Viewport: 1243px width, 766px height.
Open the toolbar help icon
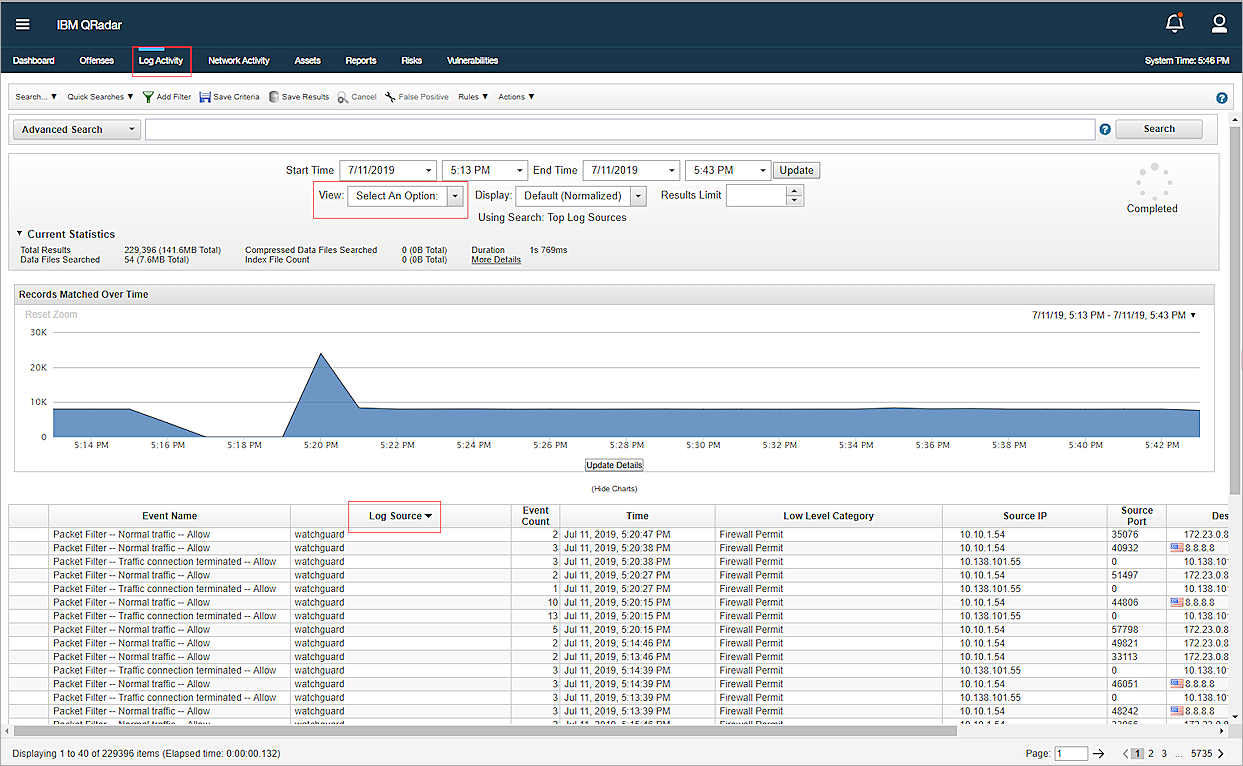pos(1221,98)
